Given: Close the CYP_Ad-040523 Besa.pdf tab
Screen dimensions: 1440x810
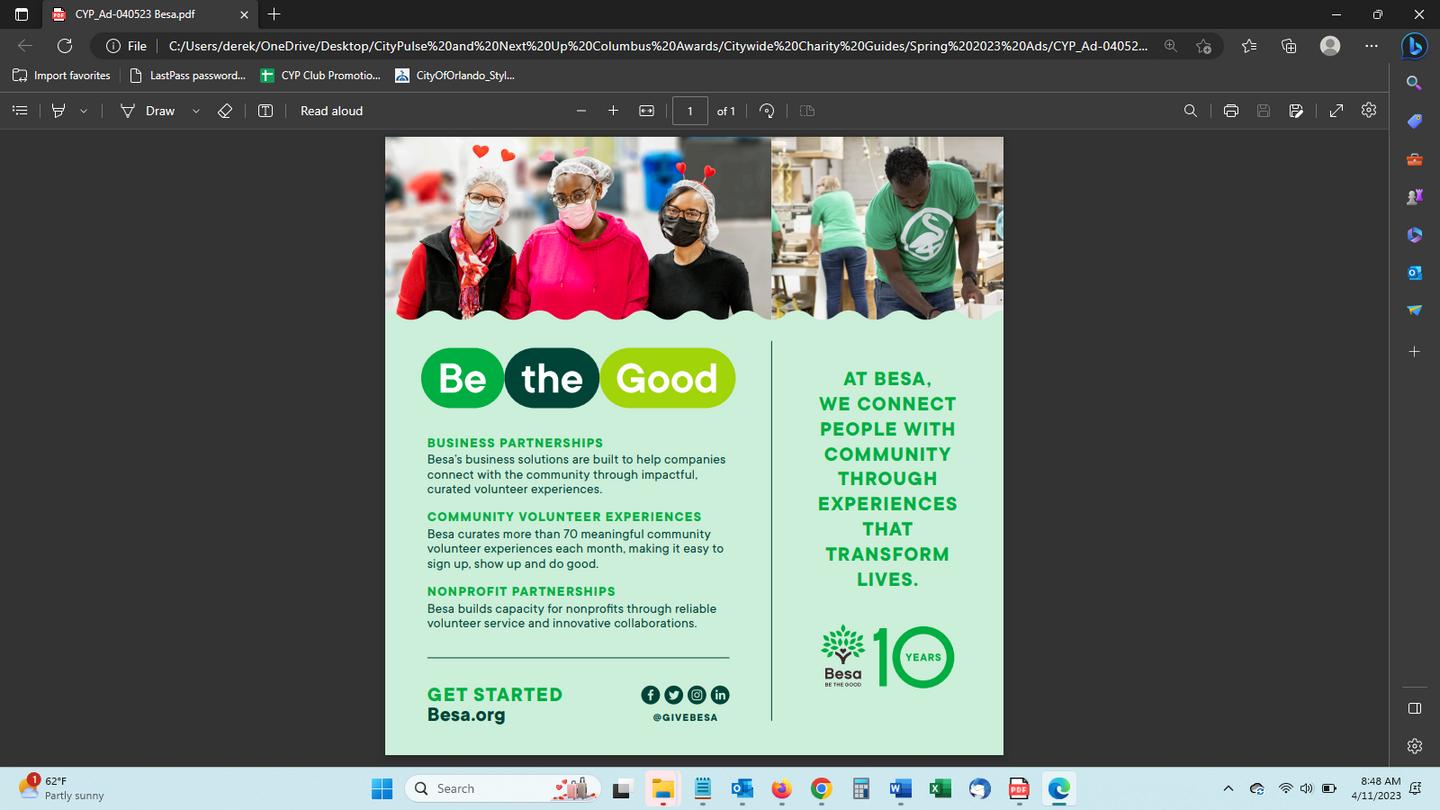Looking at the screenshot, I should click(244, 14).
